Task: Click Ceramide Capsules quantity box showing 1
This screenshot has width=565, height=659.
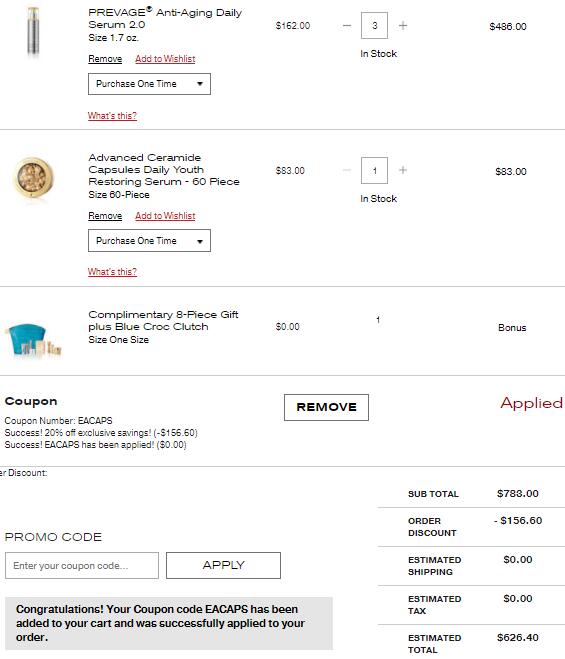Action: coord(374,170)
